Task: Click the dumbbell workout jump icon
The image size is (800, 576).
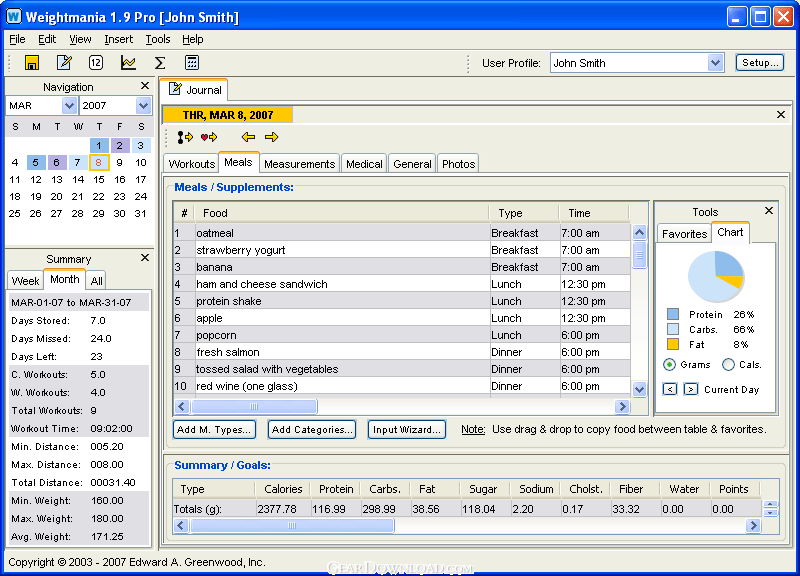Action: pos(185,137)
